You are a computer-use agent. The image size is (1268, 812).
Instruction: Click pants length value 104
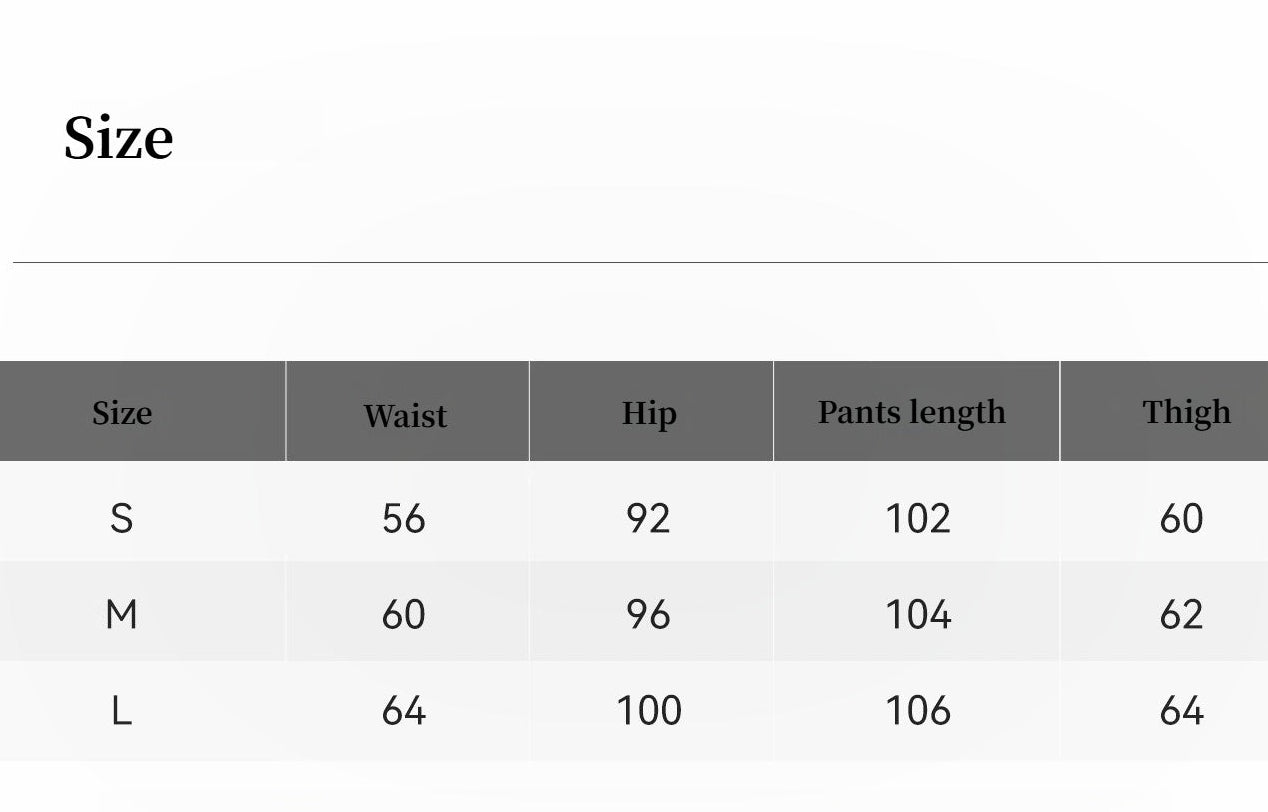pyautogui.click(x=918, y=615)
